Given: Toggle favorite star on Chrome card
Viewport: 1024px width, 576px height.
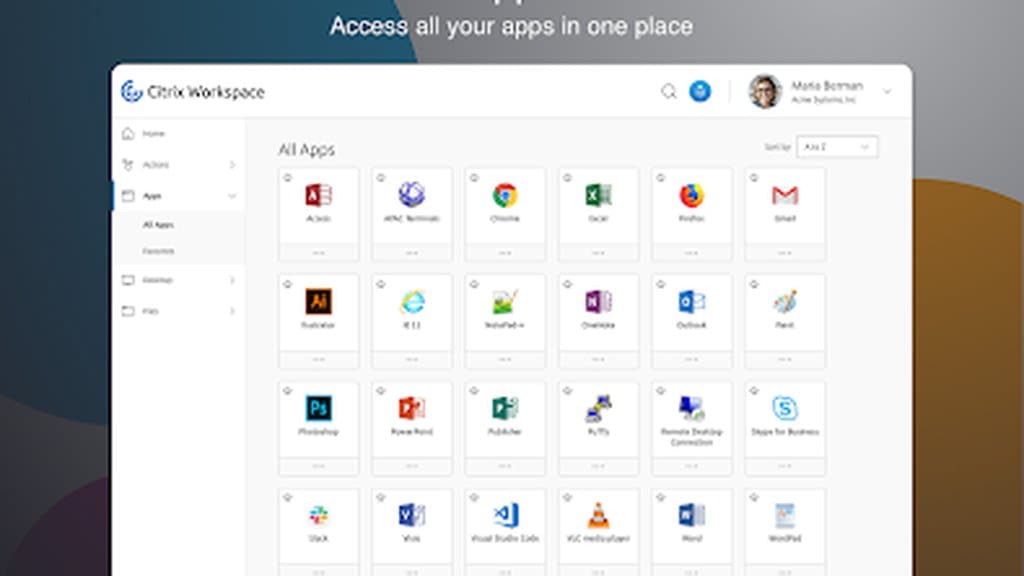Looking at the screenshot, I should coord(475,178).
